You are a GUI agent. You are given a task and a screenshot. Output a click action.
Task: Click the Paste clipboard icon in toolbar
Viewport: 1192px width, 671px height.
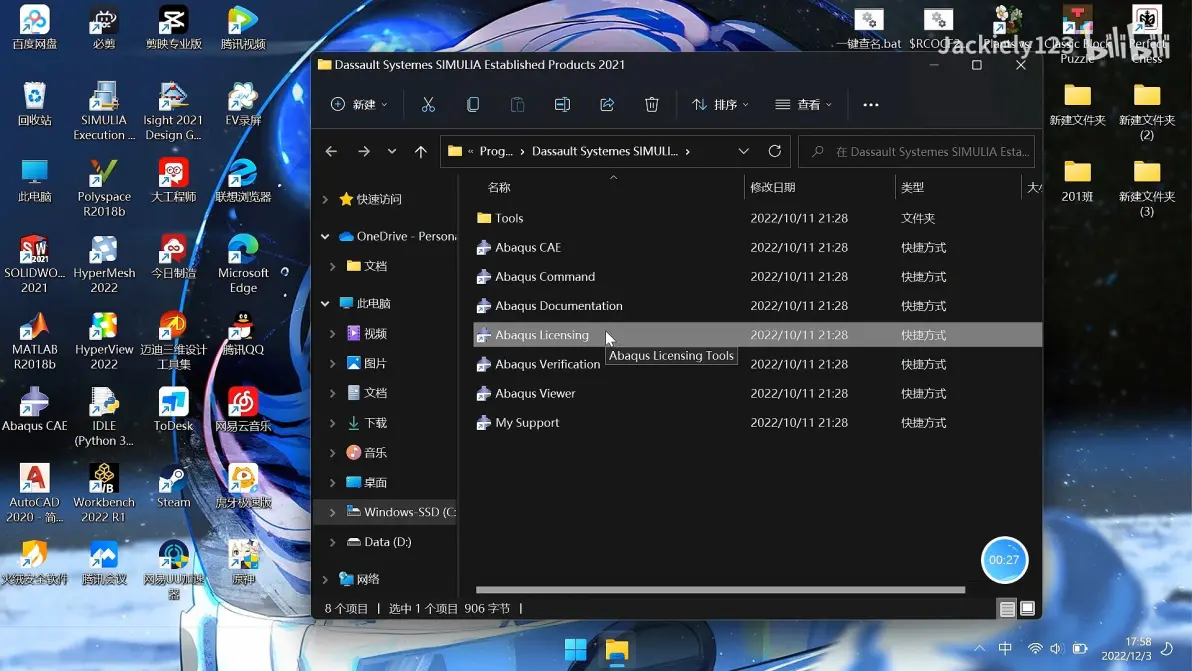(x=518, y=105)
